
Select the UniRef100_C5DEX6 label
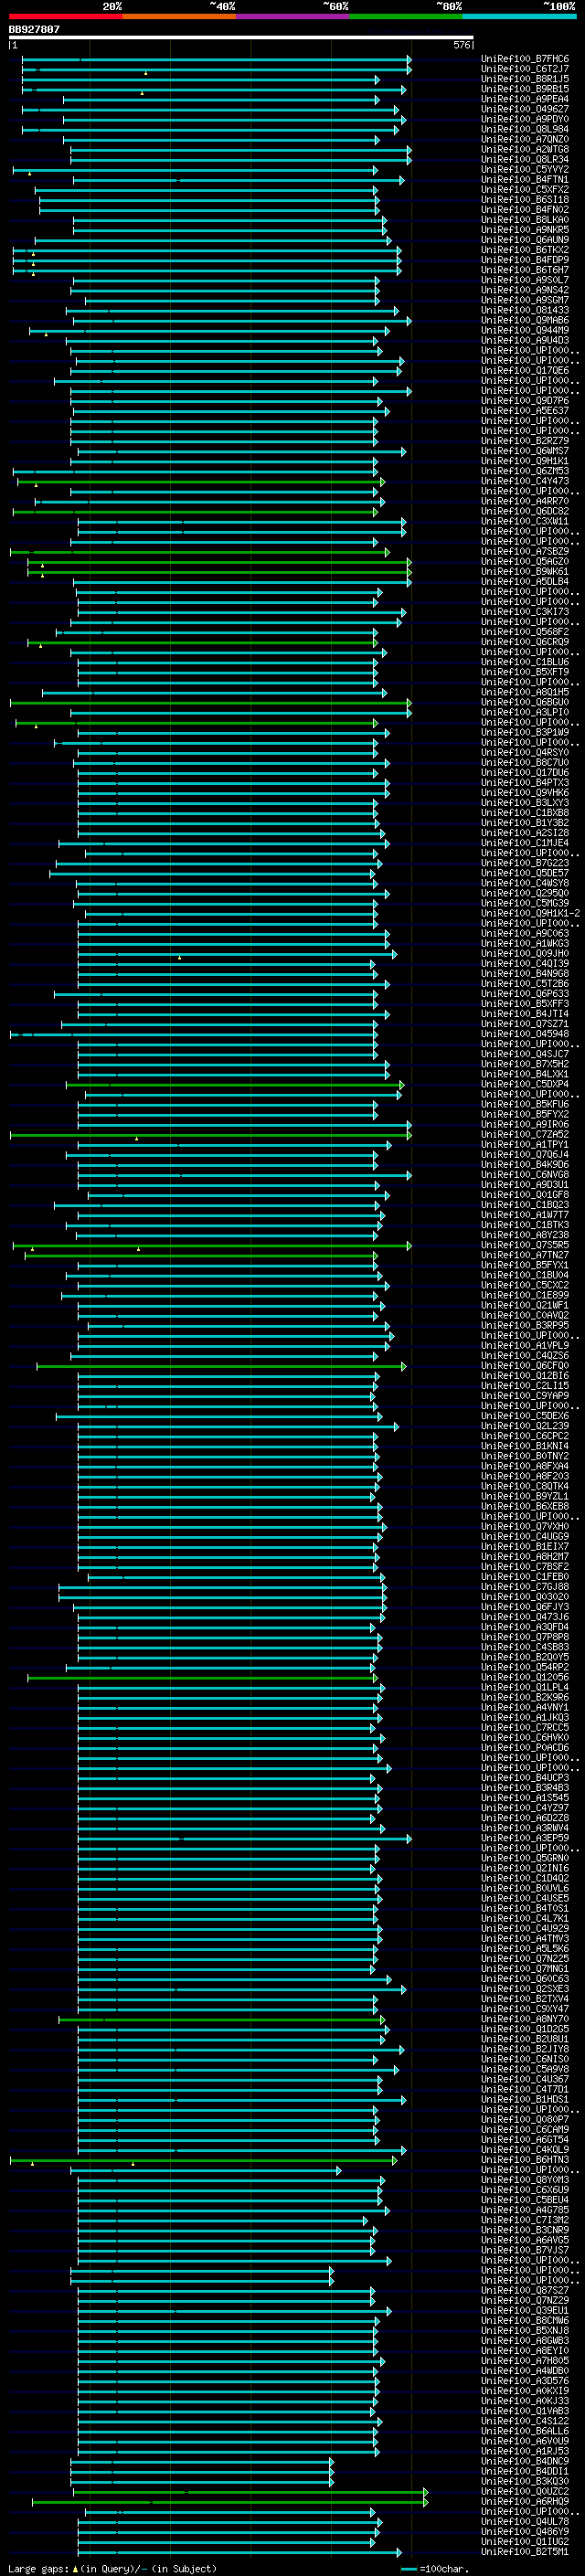pyautogui.click(x=525, y=1416)
